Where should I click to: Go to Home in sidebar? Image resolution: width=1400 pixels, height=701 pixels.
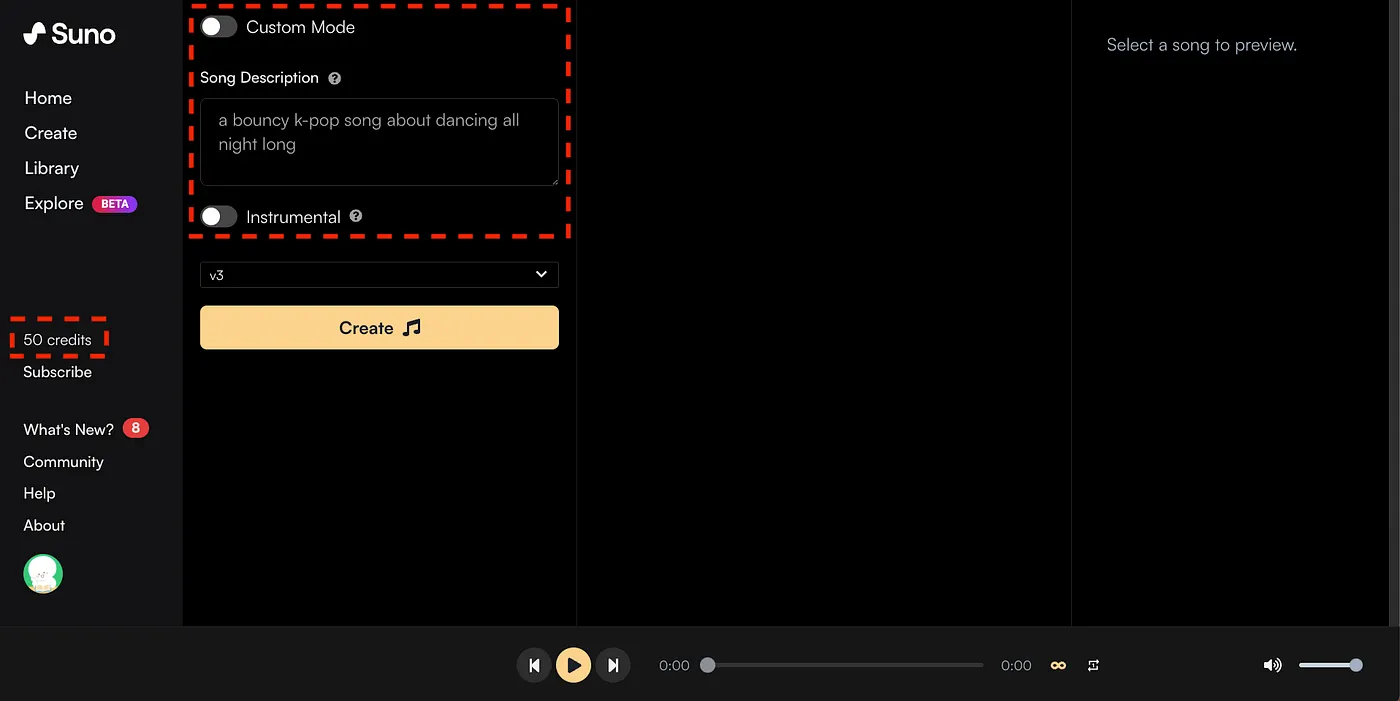click(48, 98)
